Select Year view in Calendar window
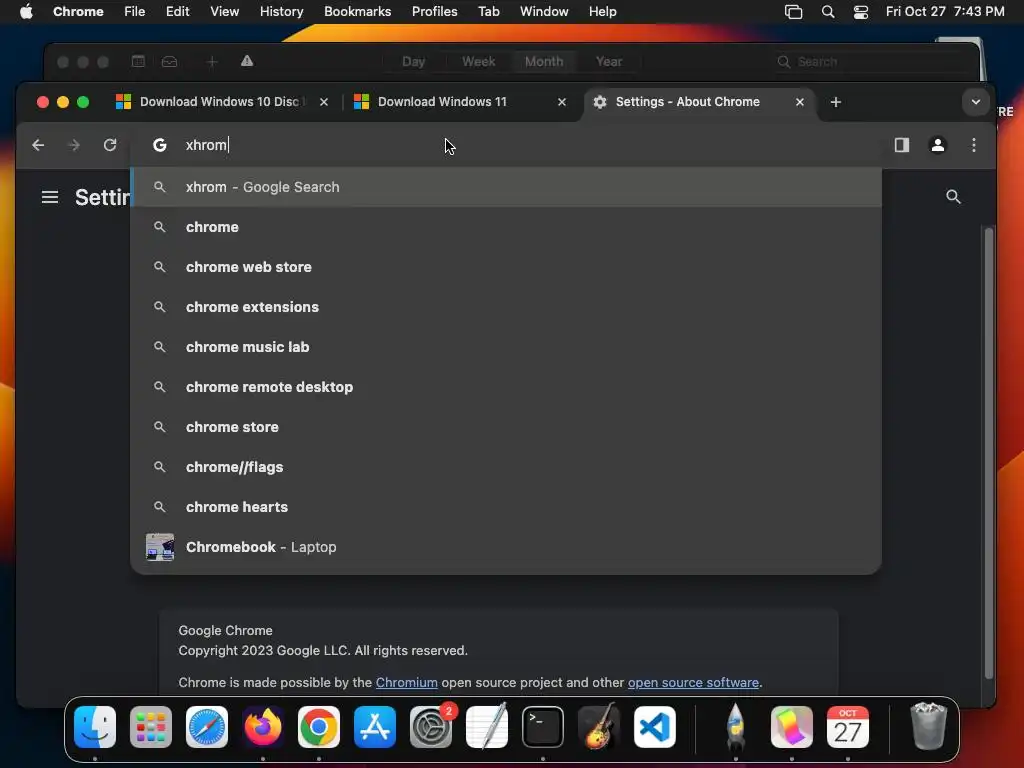 click(x=609, y=61)
